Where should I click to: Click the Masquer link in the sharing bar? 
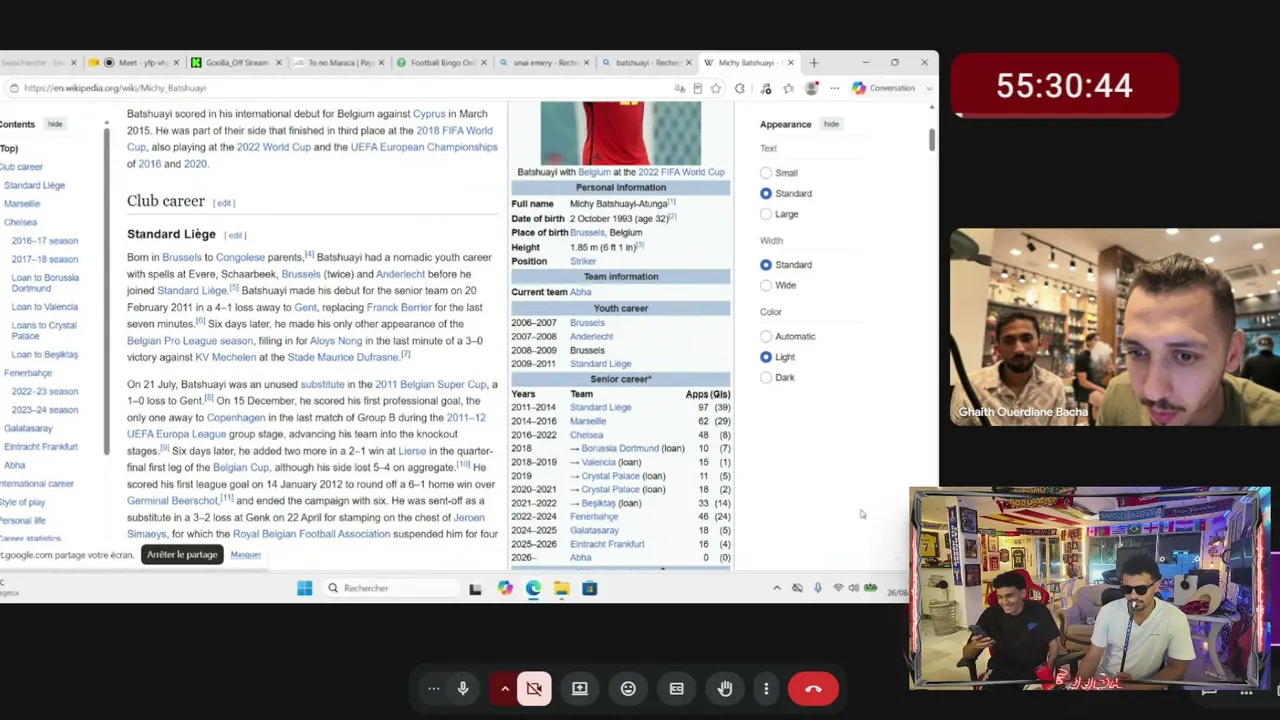click(x=245, y=555)
